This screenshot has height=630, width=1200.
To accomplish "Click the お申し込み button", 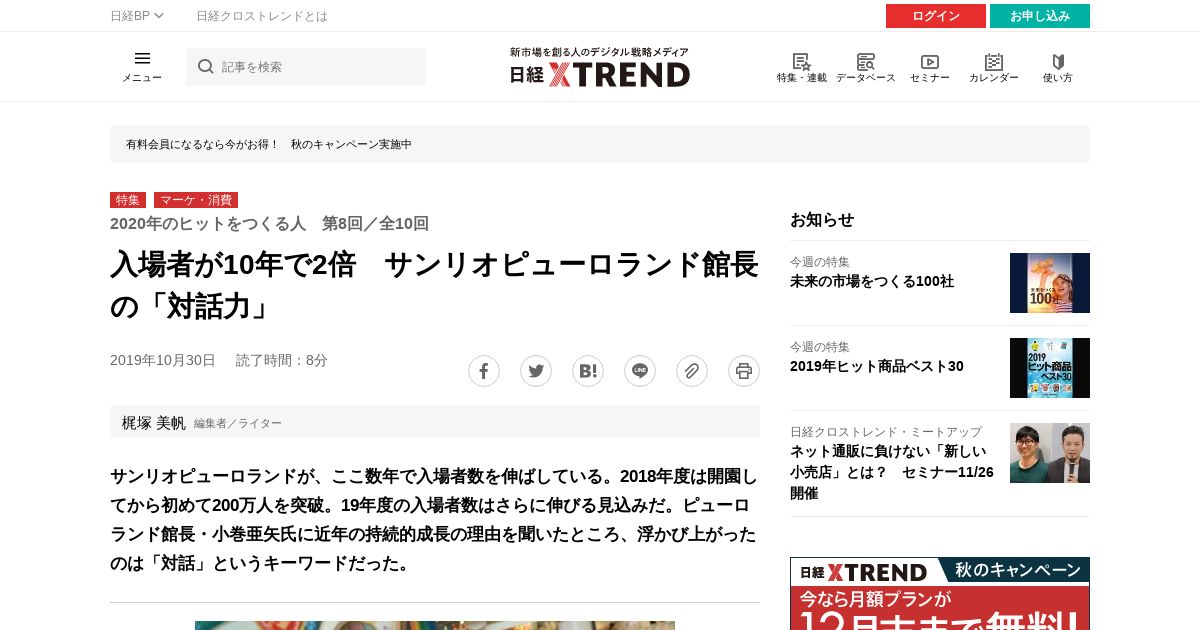I will [1040, 16].
